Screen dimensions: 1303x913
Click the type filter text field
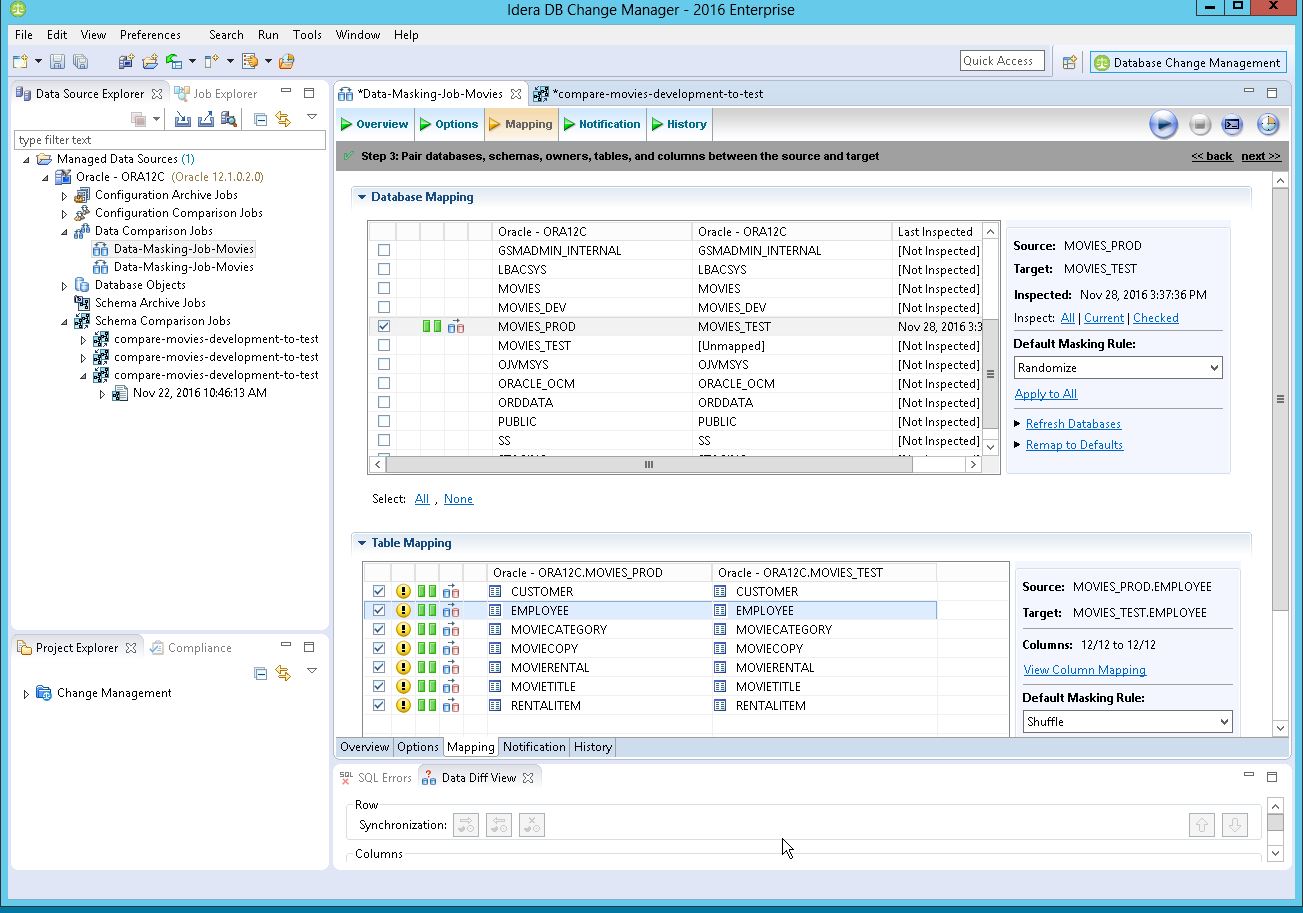[x=169, y=140]
